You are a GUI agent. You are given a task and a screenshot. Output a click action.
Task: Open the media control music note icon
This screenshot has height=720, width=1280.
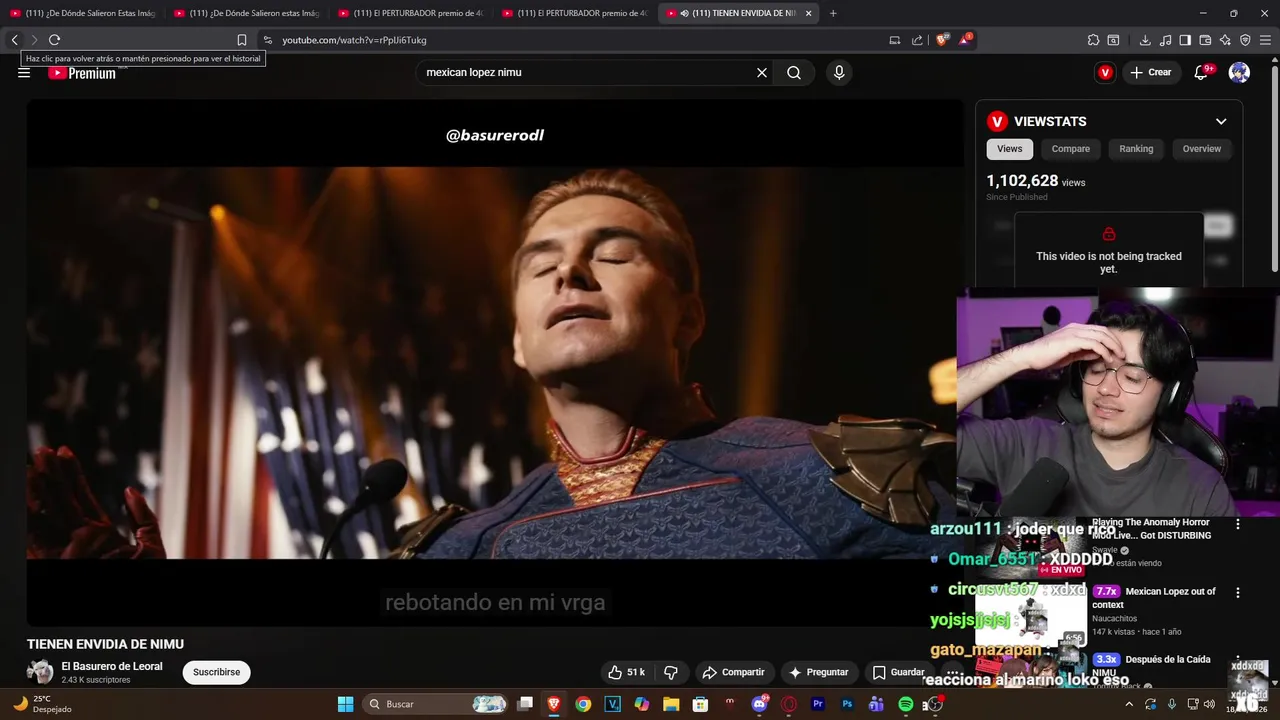[1165, 40]
